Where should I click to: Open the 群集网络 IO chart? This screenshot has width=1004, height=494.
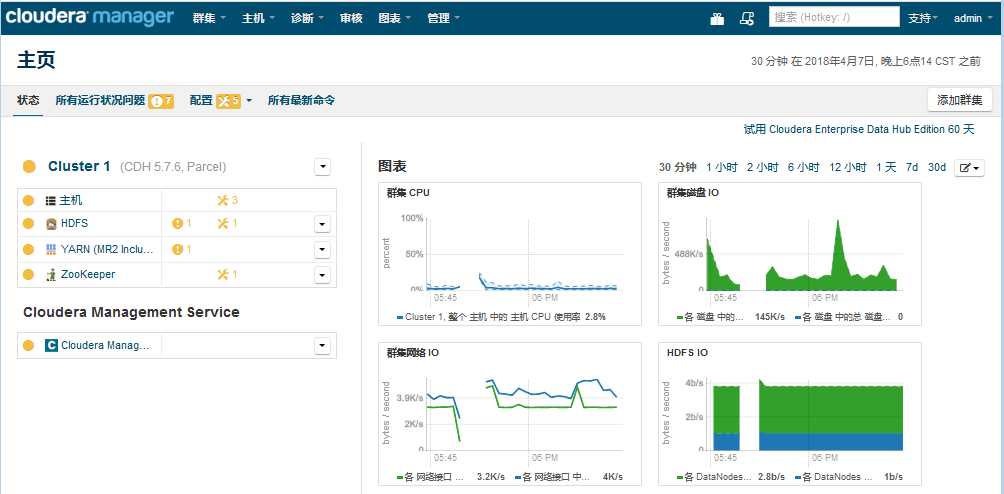point(510,414)
